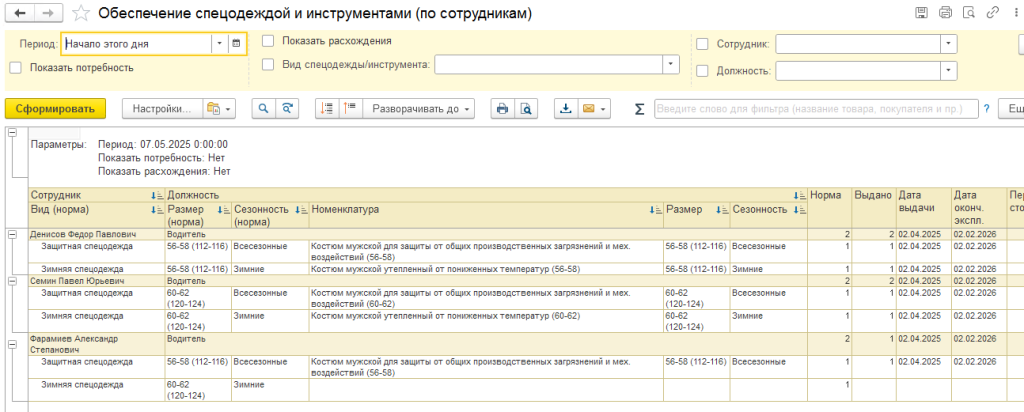
Task: Open the Настройки... button
Action: click(x=159, y=109)
